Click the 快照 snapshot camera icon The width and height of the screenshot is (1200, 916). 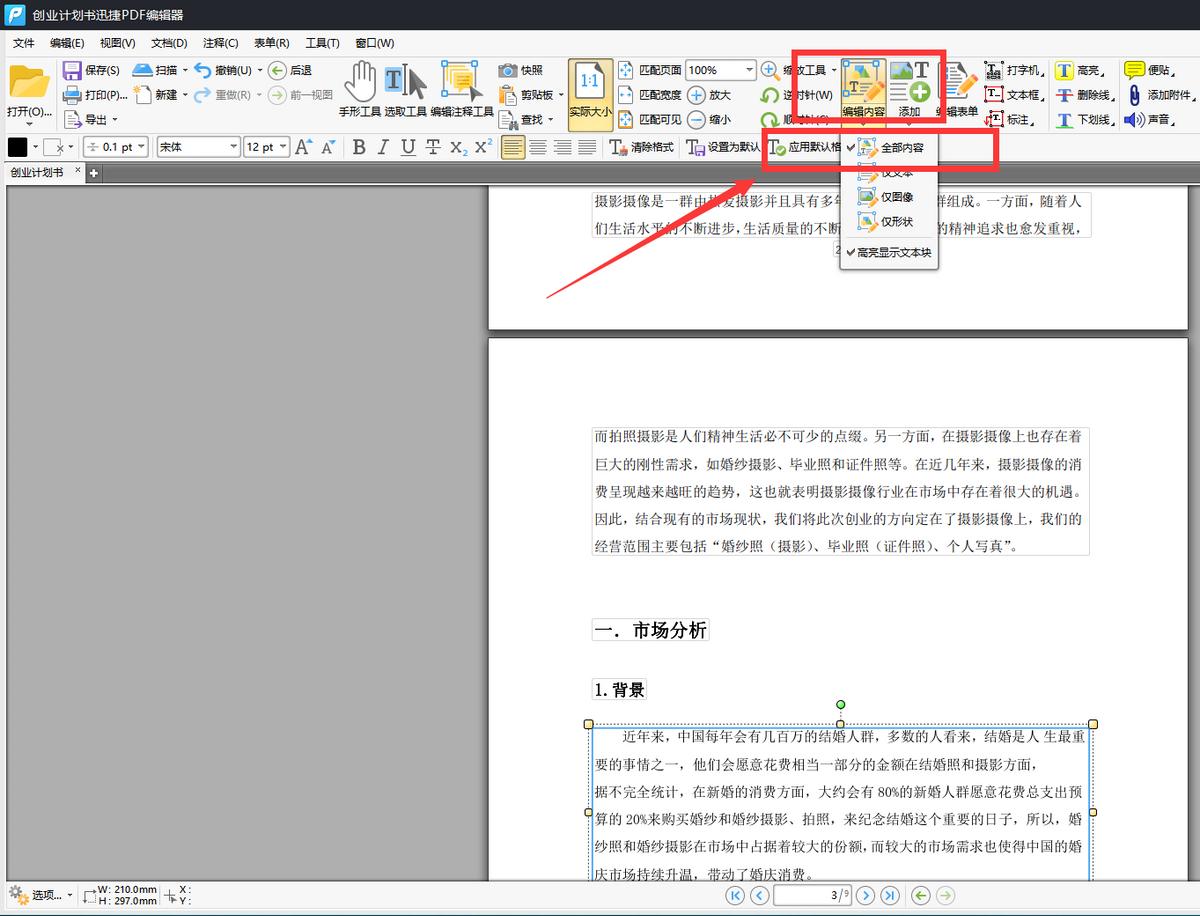(508, 70)
